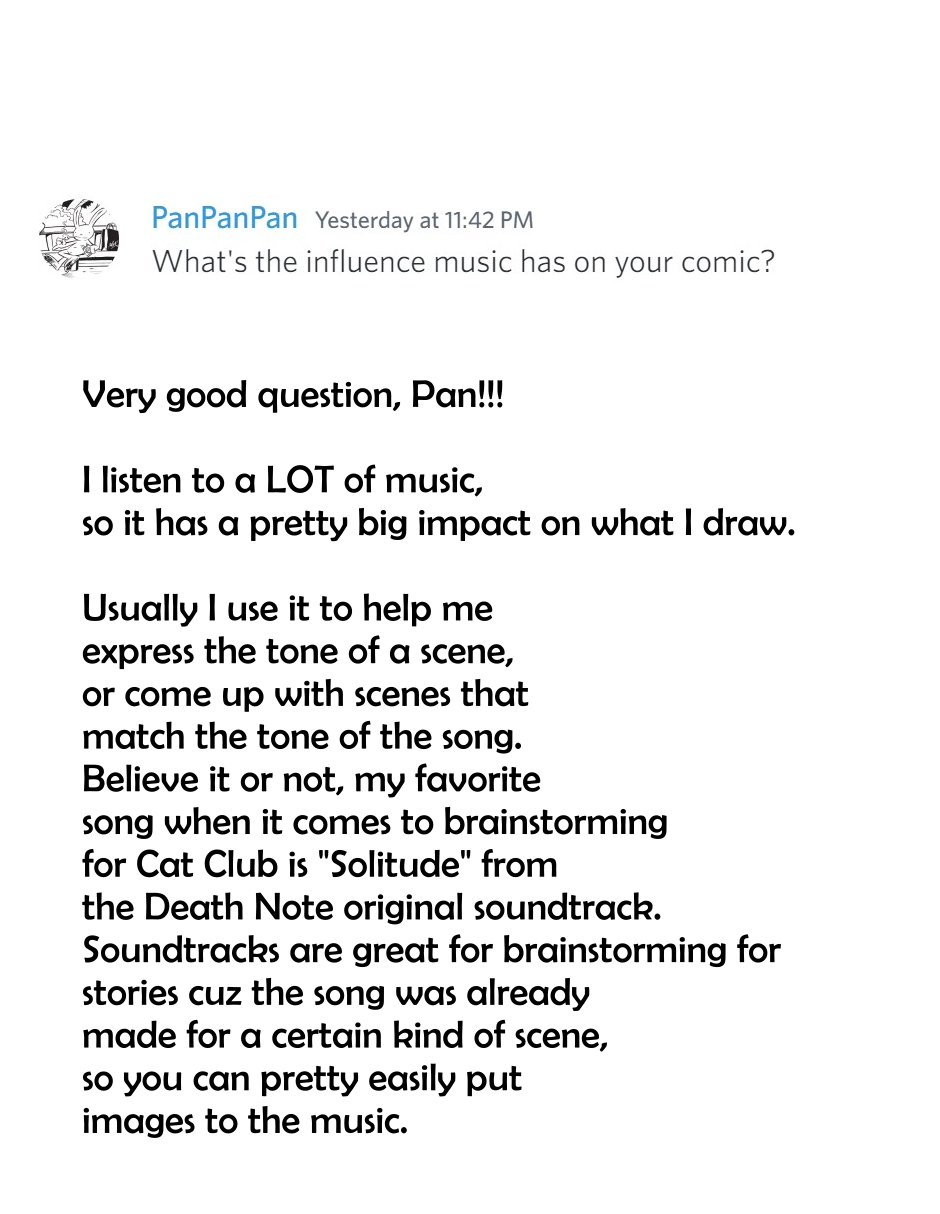Click the line "I listen to a LOT of music,"
Viewport: 940px width, 1214px height.
283,481
